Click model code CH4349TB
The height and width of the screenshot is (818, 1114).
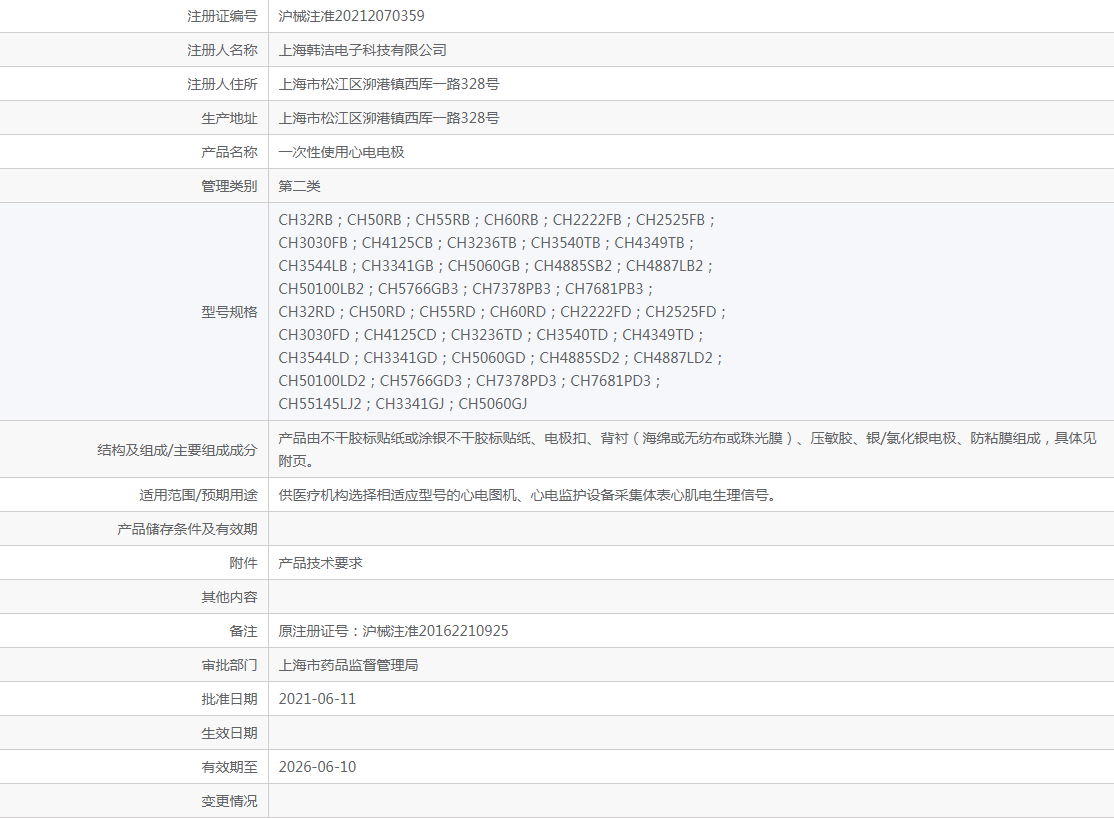pyautogui.click(x=649, y=243)
